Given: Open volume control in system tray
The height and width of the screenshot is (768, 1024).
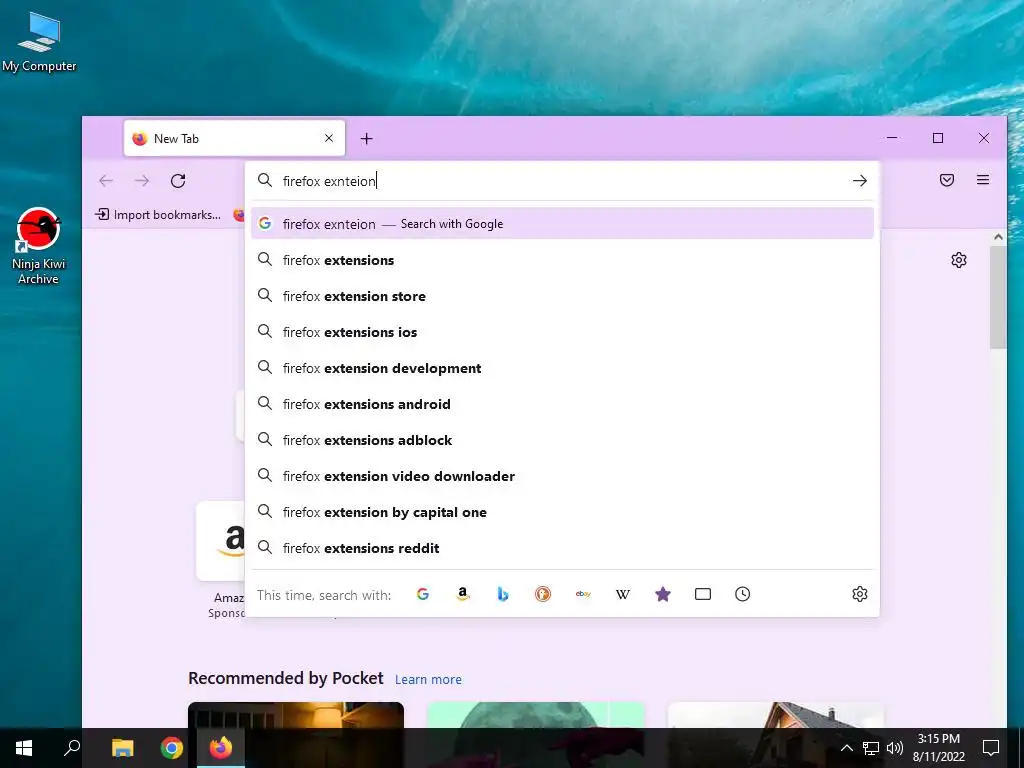Looking at the screenshot, I should (895, 748).
